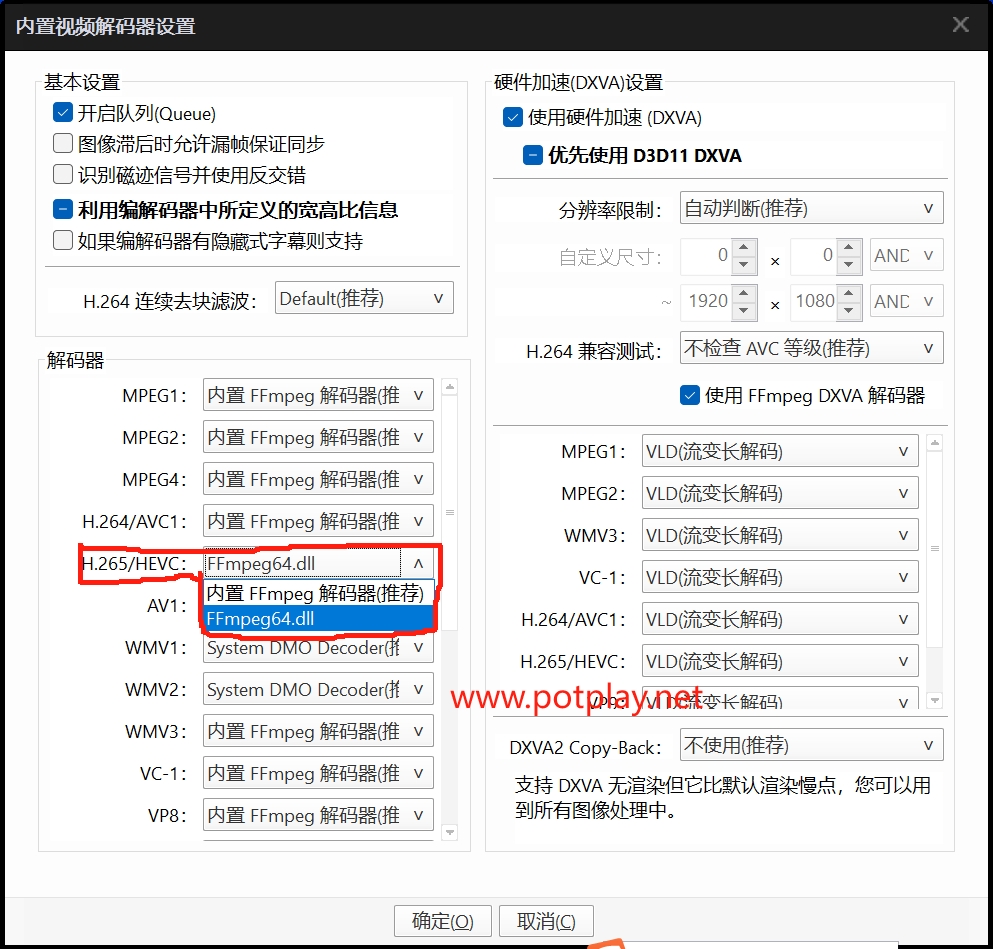Close the 内置视频解码器设置 dialog
Image resolution: width=993 pixels, height=949 pixels.
coord(960,25)
